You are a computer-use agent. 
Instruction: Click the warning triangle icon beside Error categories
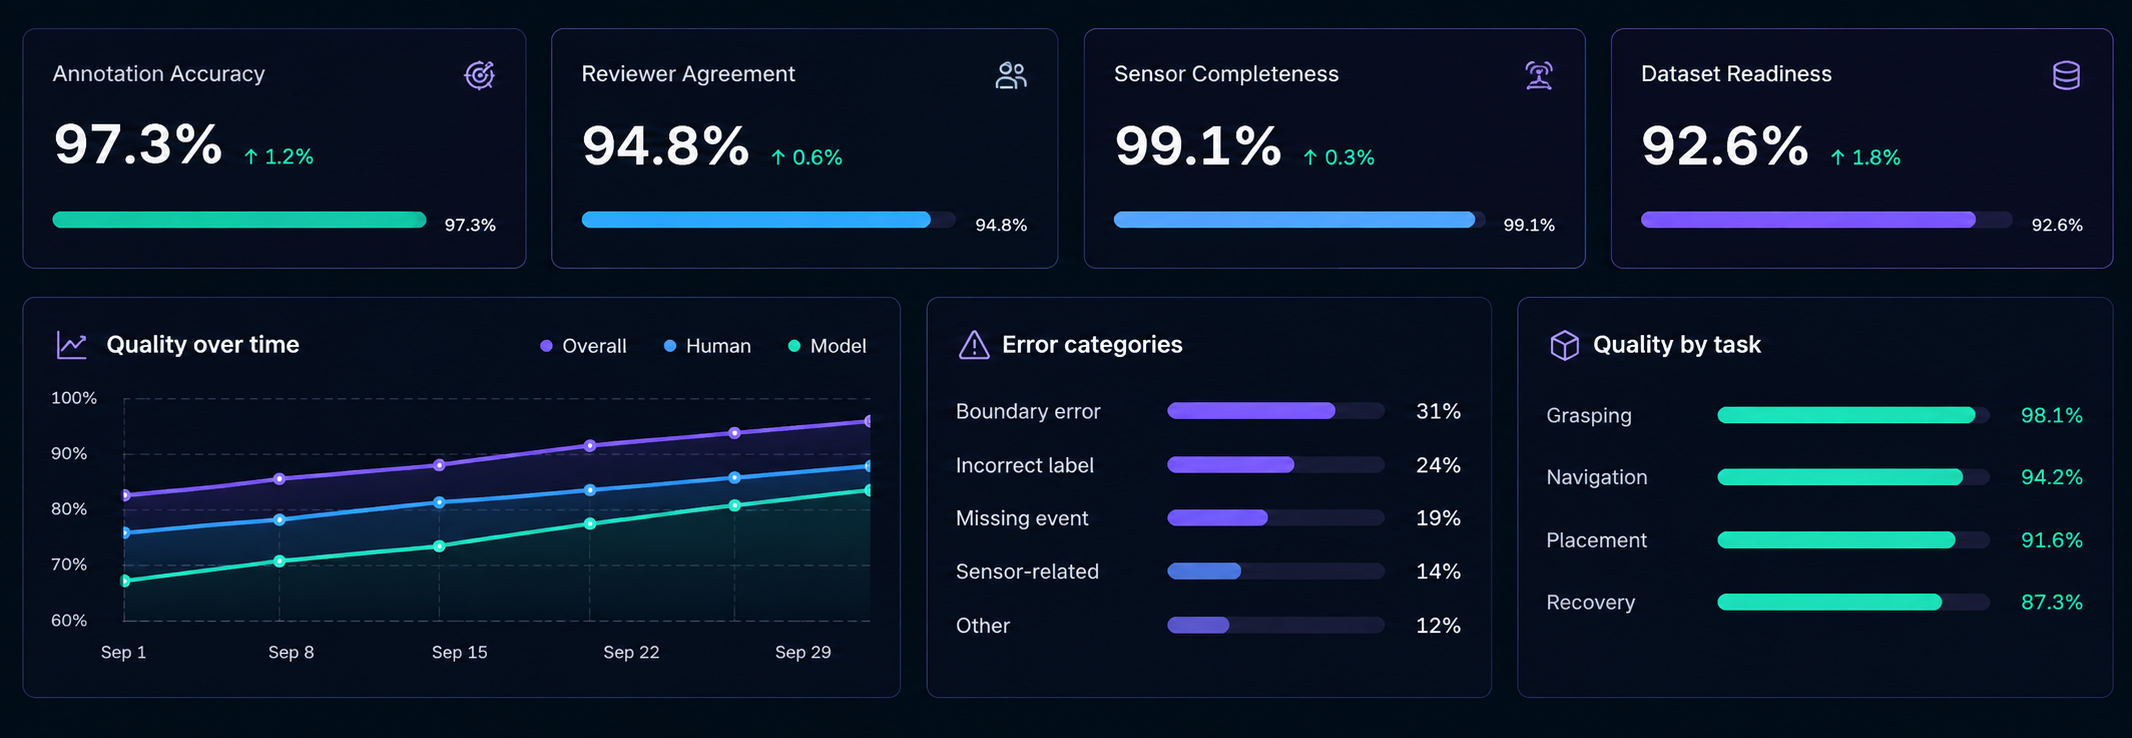coord(974,345)
